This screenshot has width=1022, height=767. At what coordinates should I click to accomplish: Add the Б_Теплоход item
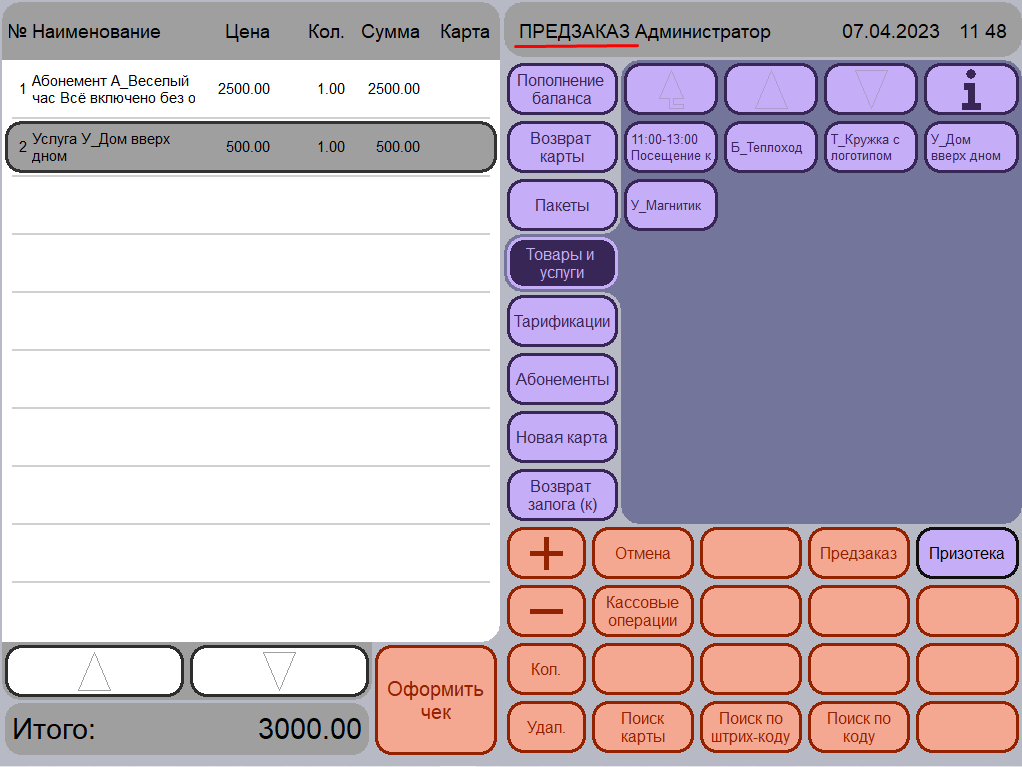(770, 147)
